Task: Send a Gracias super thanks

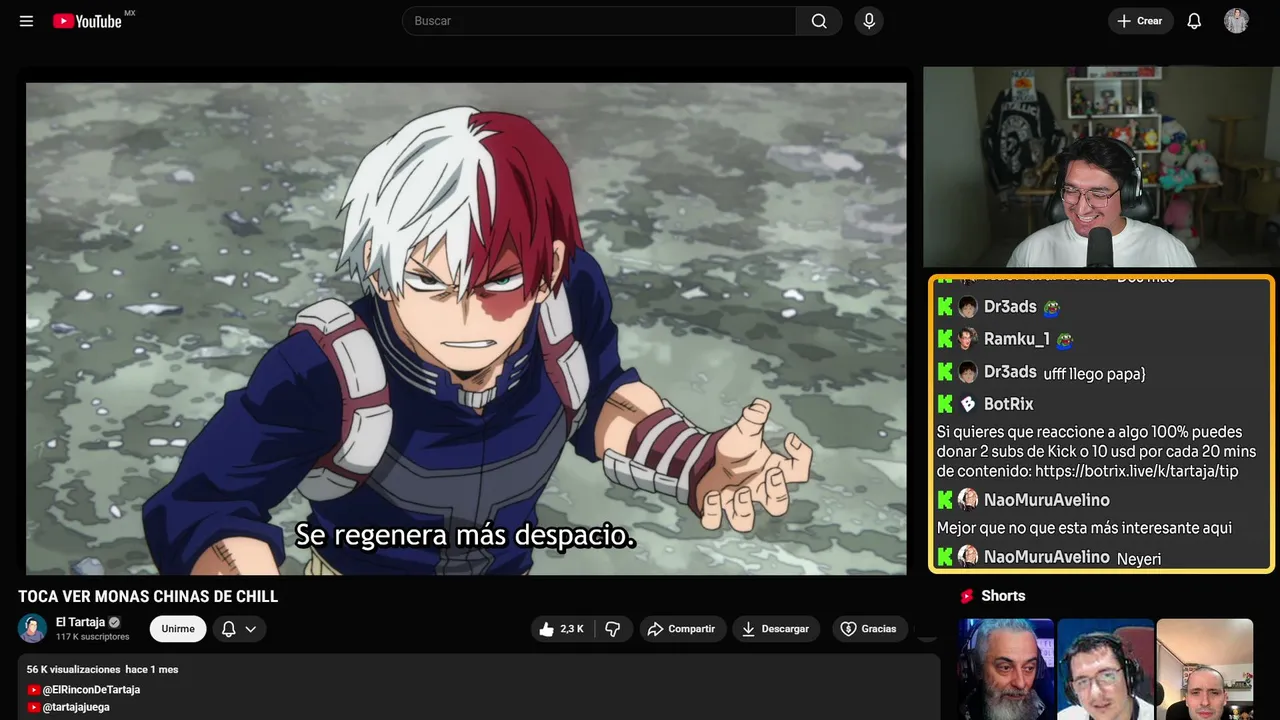Action: 868,629
